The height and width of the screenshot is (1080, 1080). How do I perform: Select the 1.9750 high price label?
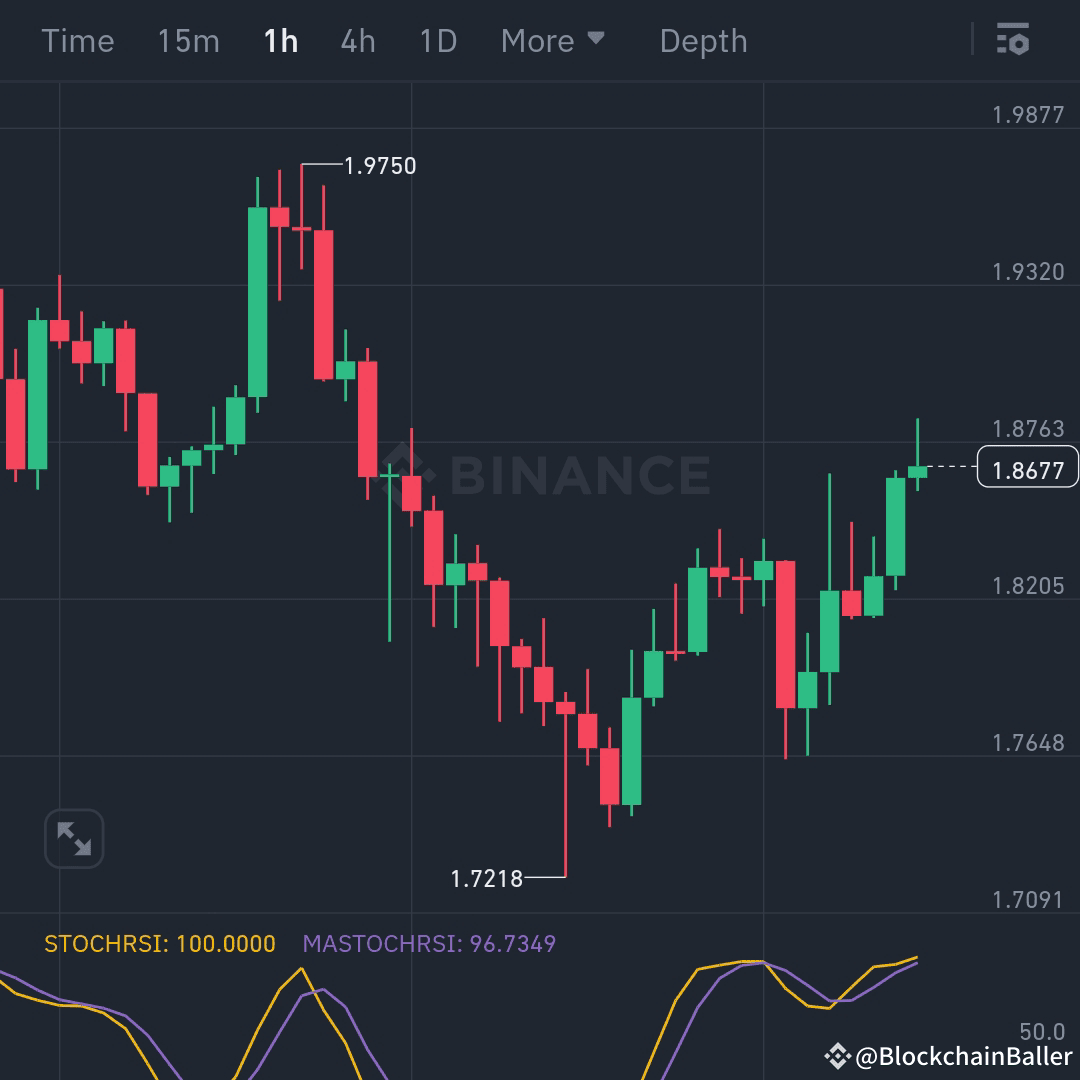(380, 166)
